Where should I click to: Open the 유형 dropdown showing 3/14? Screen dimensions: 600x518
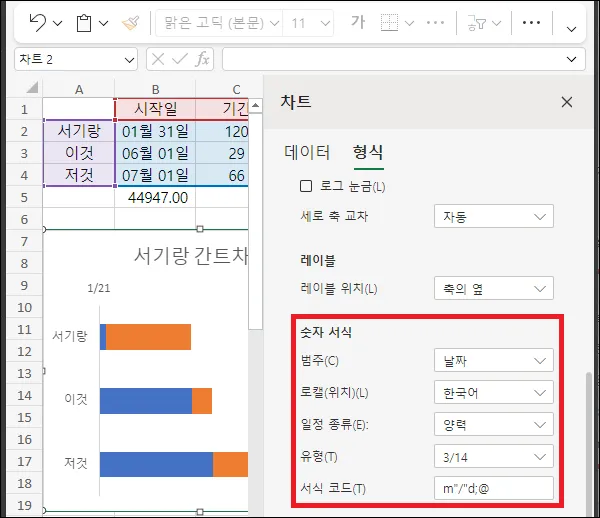(494, 456)
